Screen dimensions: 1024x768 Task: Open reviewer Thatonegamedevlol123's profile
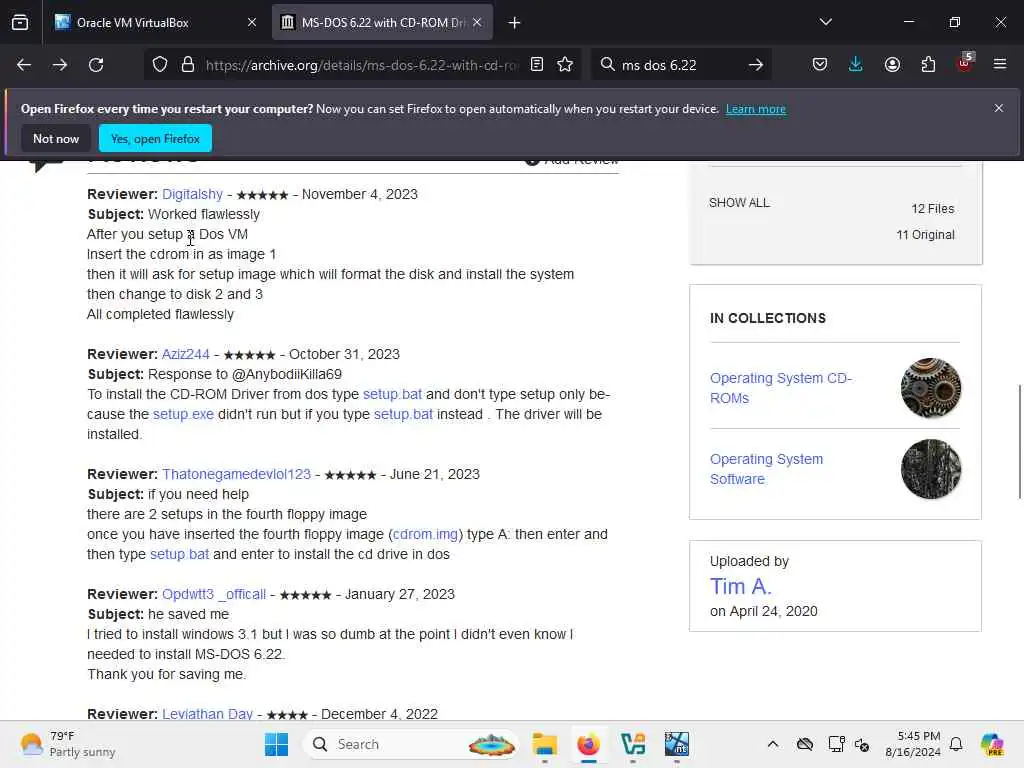pyautogui.click(x=236, y=474)
